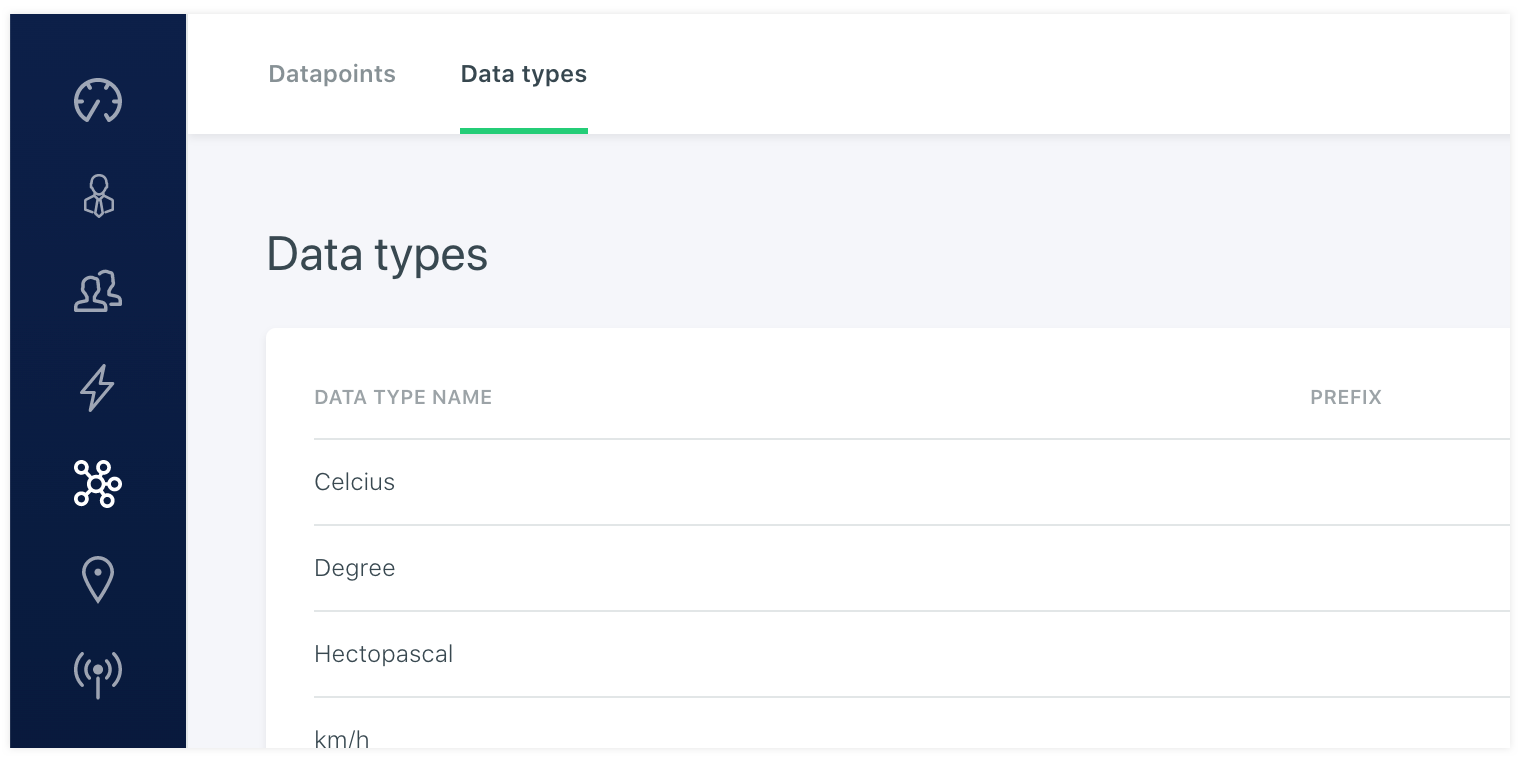Select the broadcast antenna sidebar icon
This screenshot has height=760, width=1520.
pyautogui.click(x=98, y=675)
